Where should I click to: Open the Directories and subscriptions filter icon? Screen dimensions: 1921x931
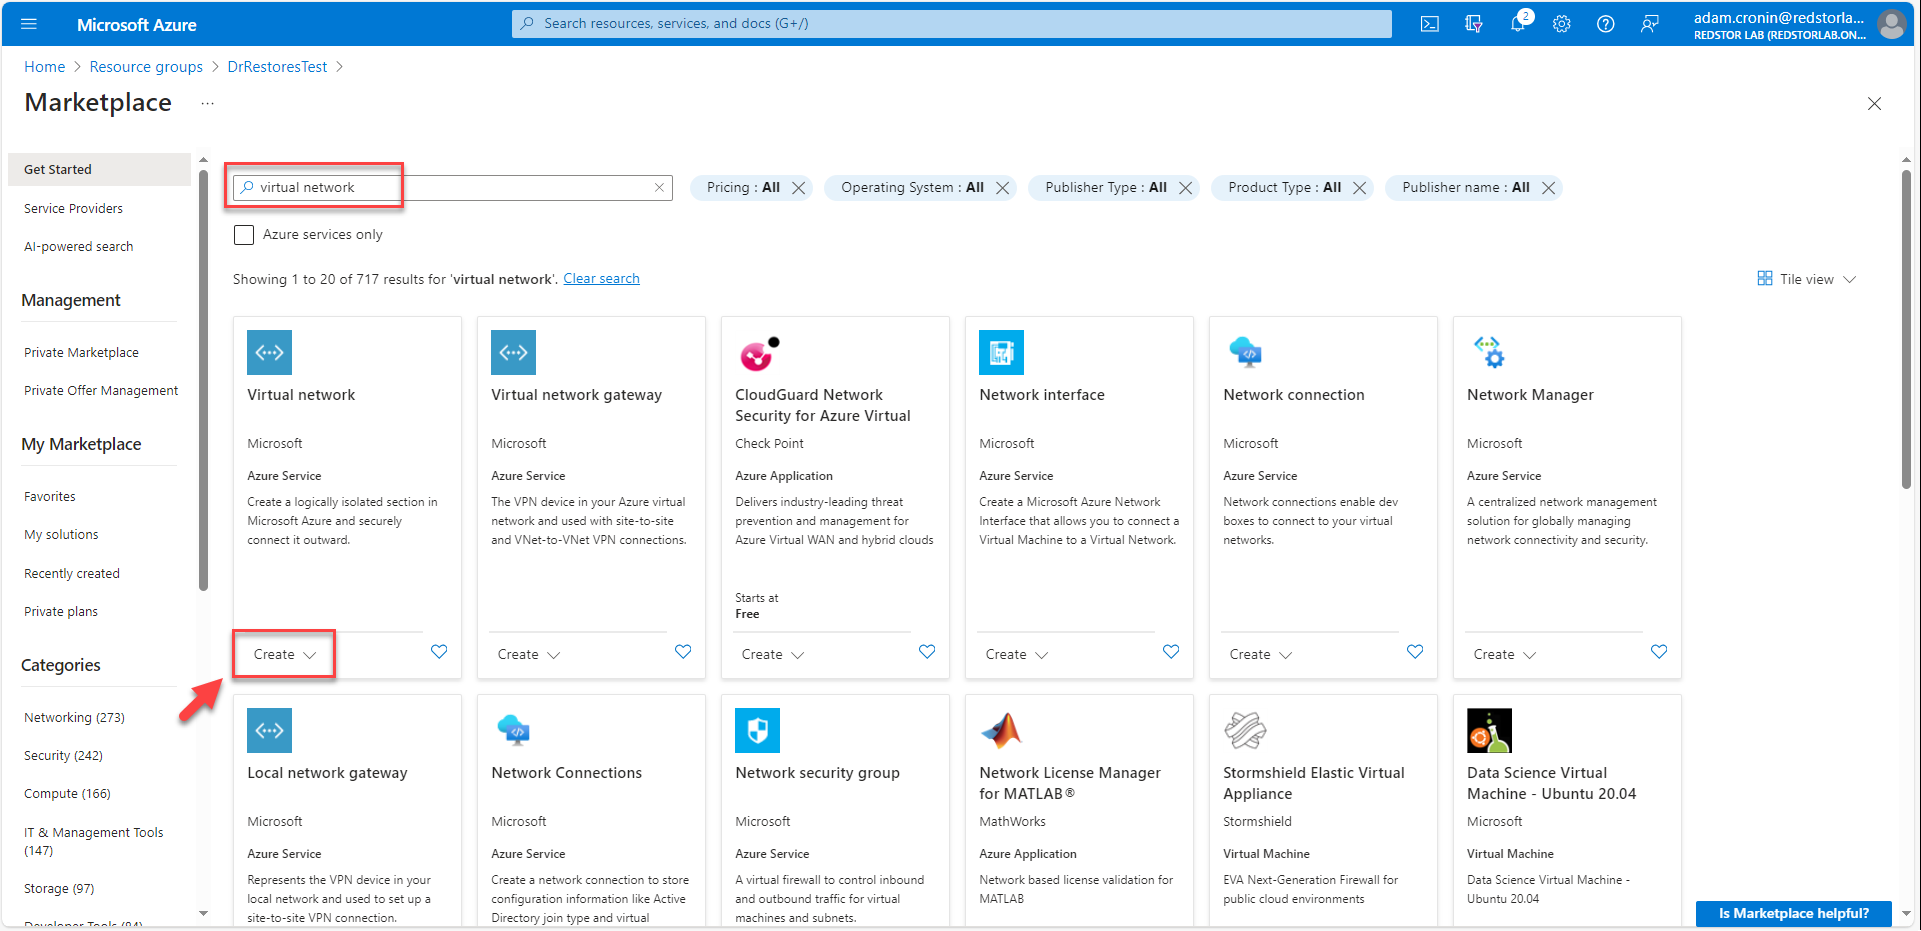coord(1474,24)
